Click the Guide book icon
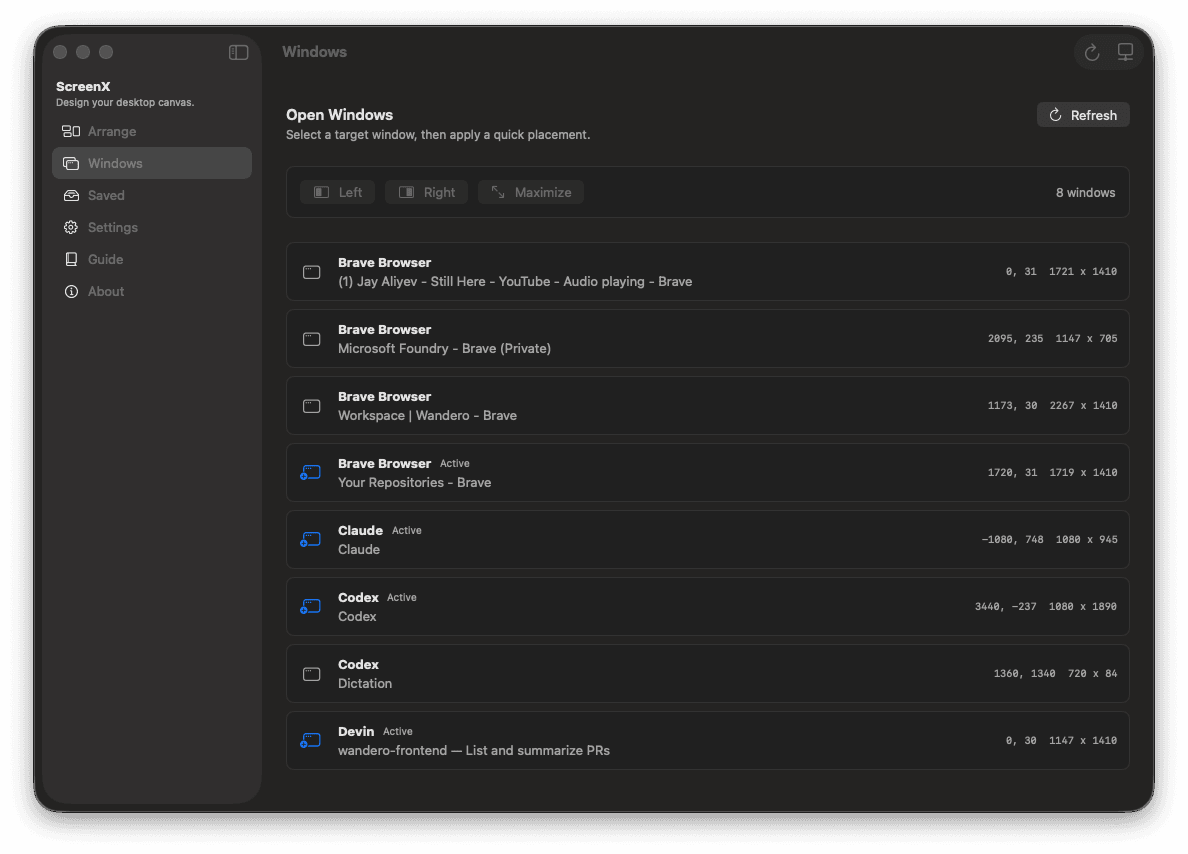1188x854 pixels. [71, 259]
